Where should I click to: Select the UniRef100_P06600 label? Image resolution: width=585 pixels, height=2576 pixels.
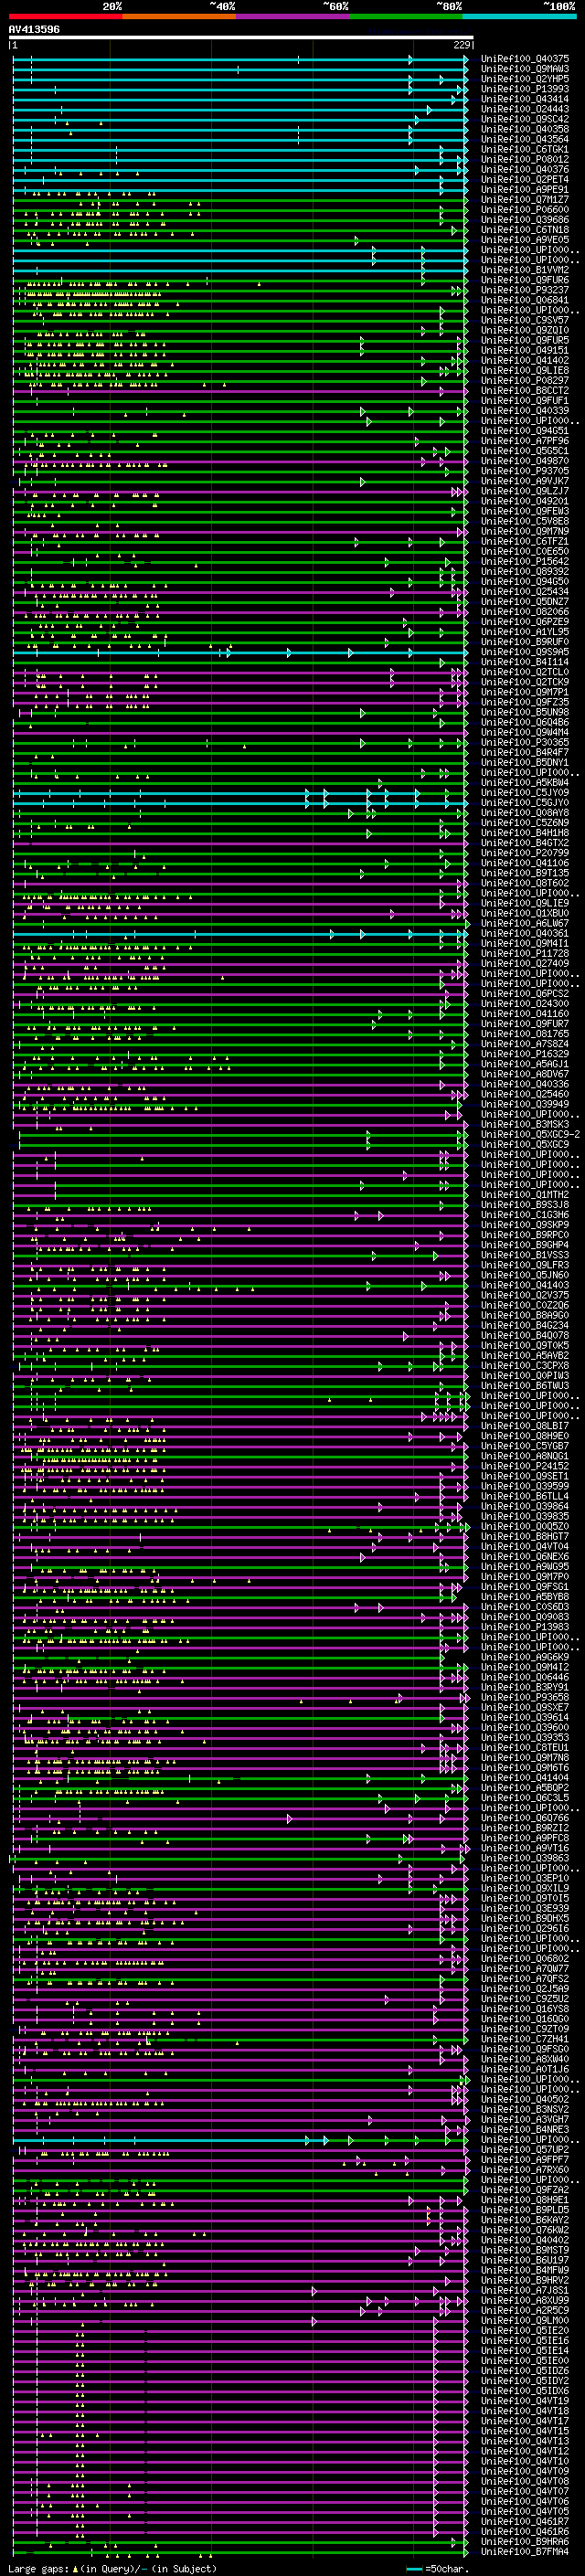(x=525, y=210)
